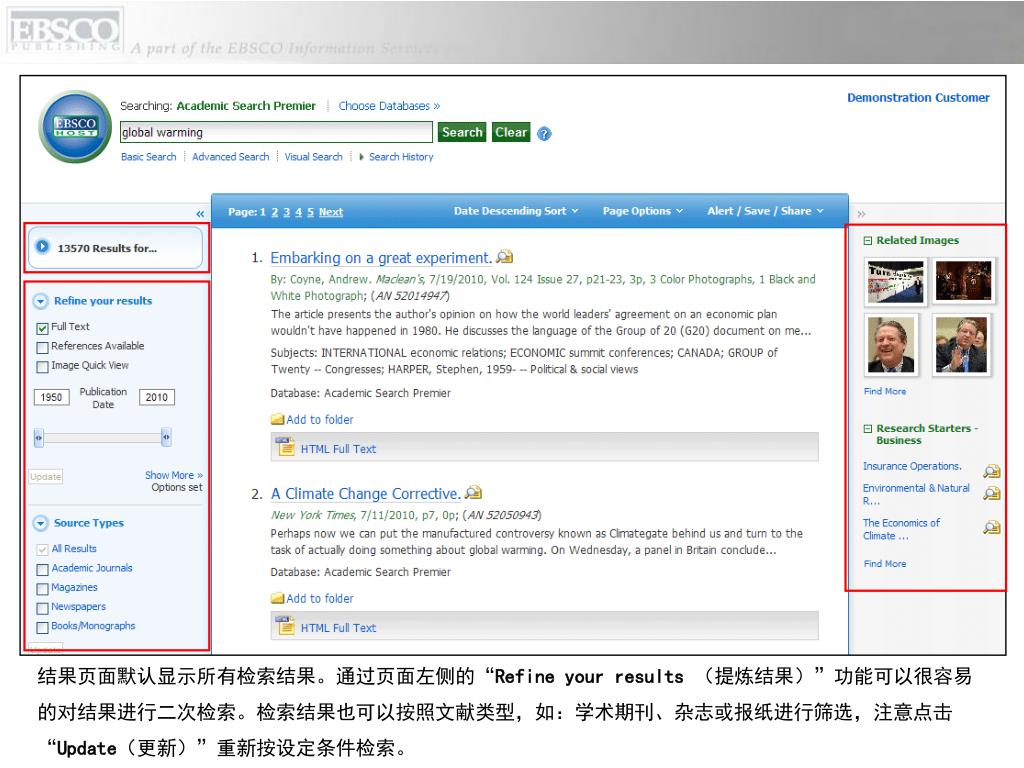
Task: Expand Search History panel
Action: 396,157
